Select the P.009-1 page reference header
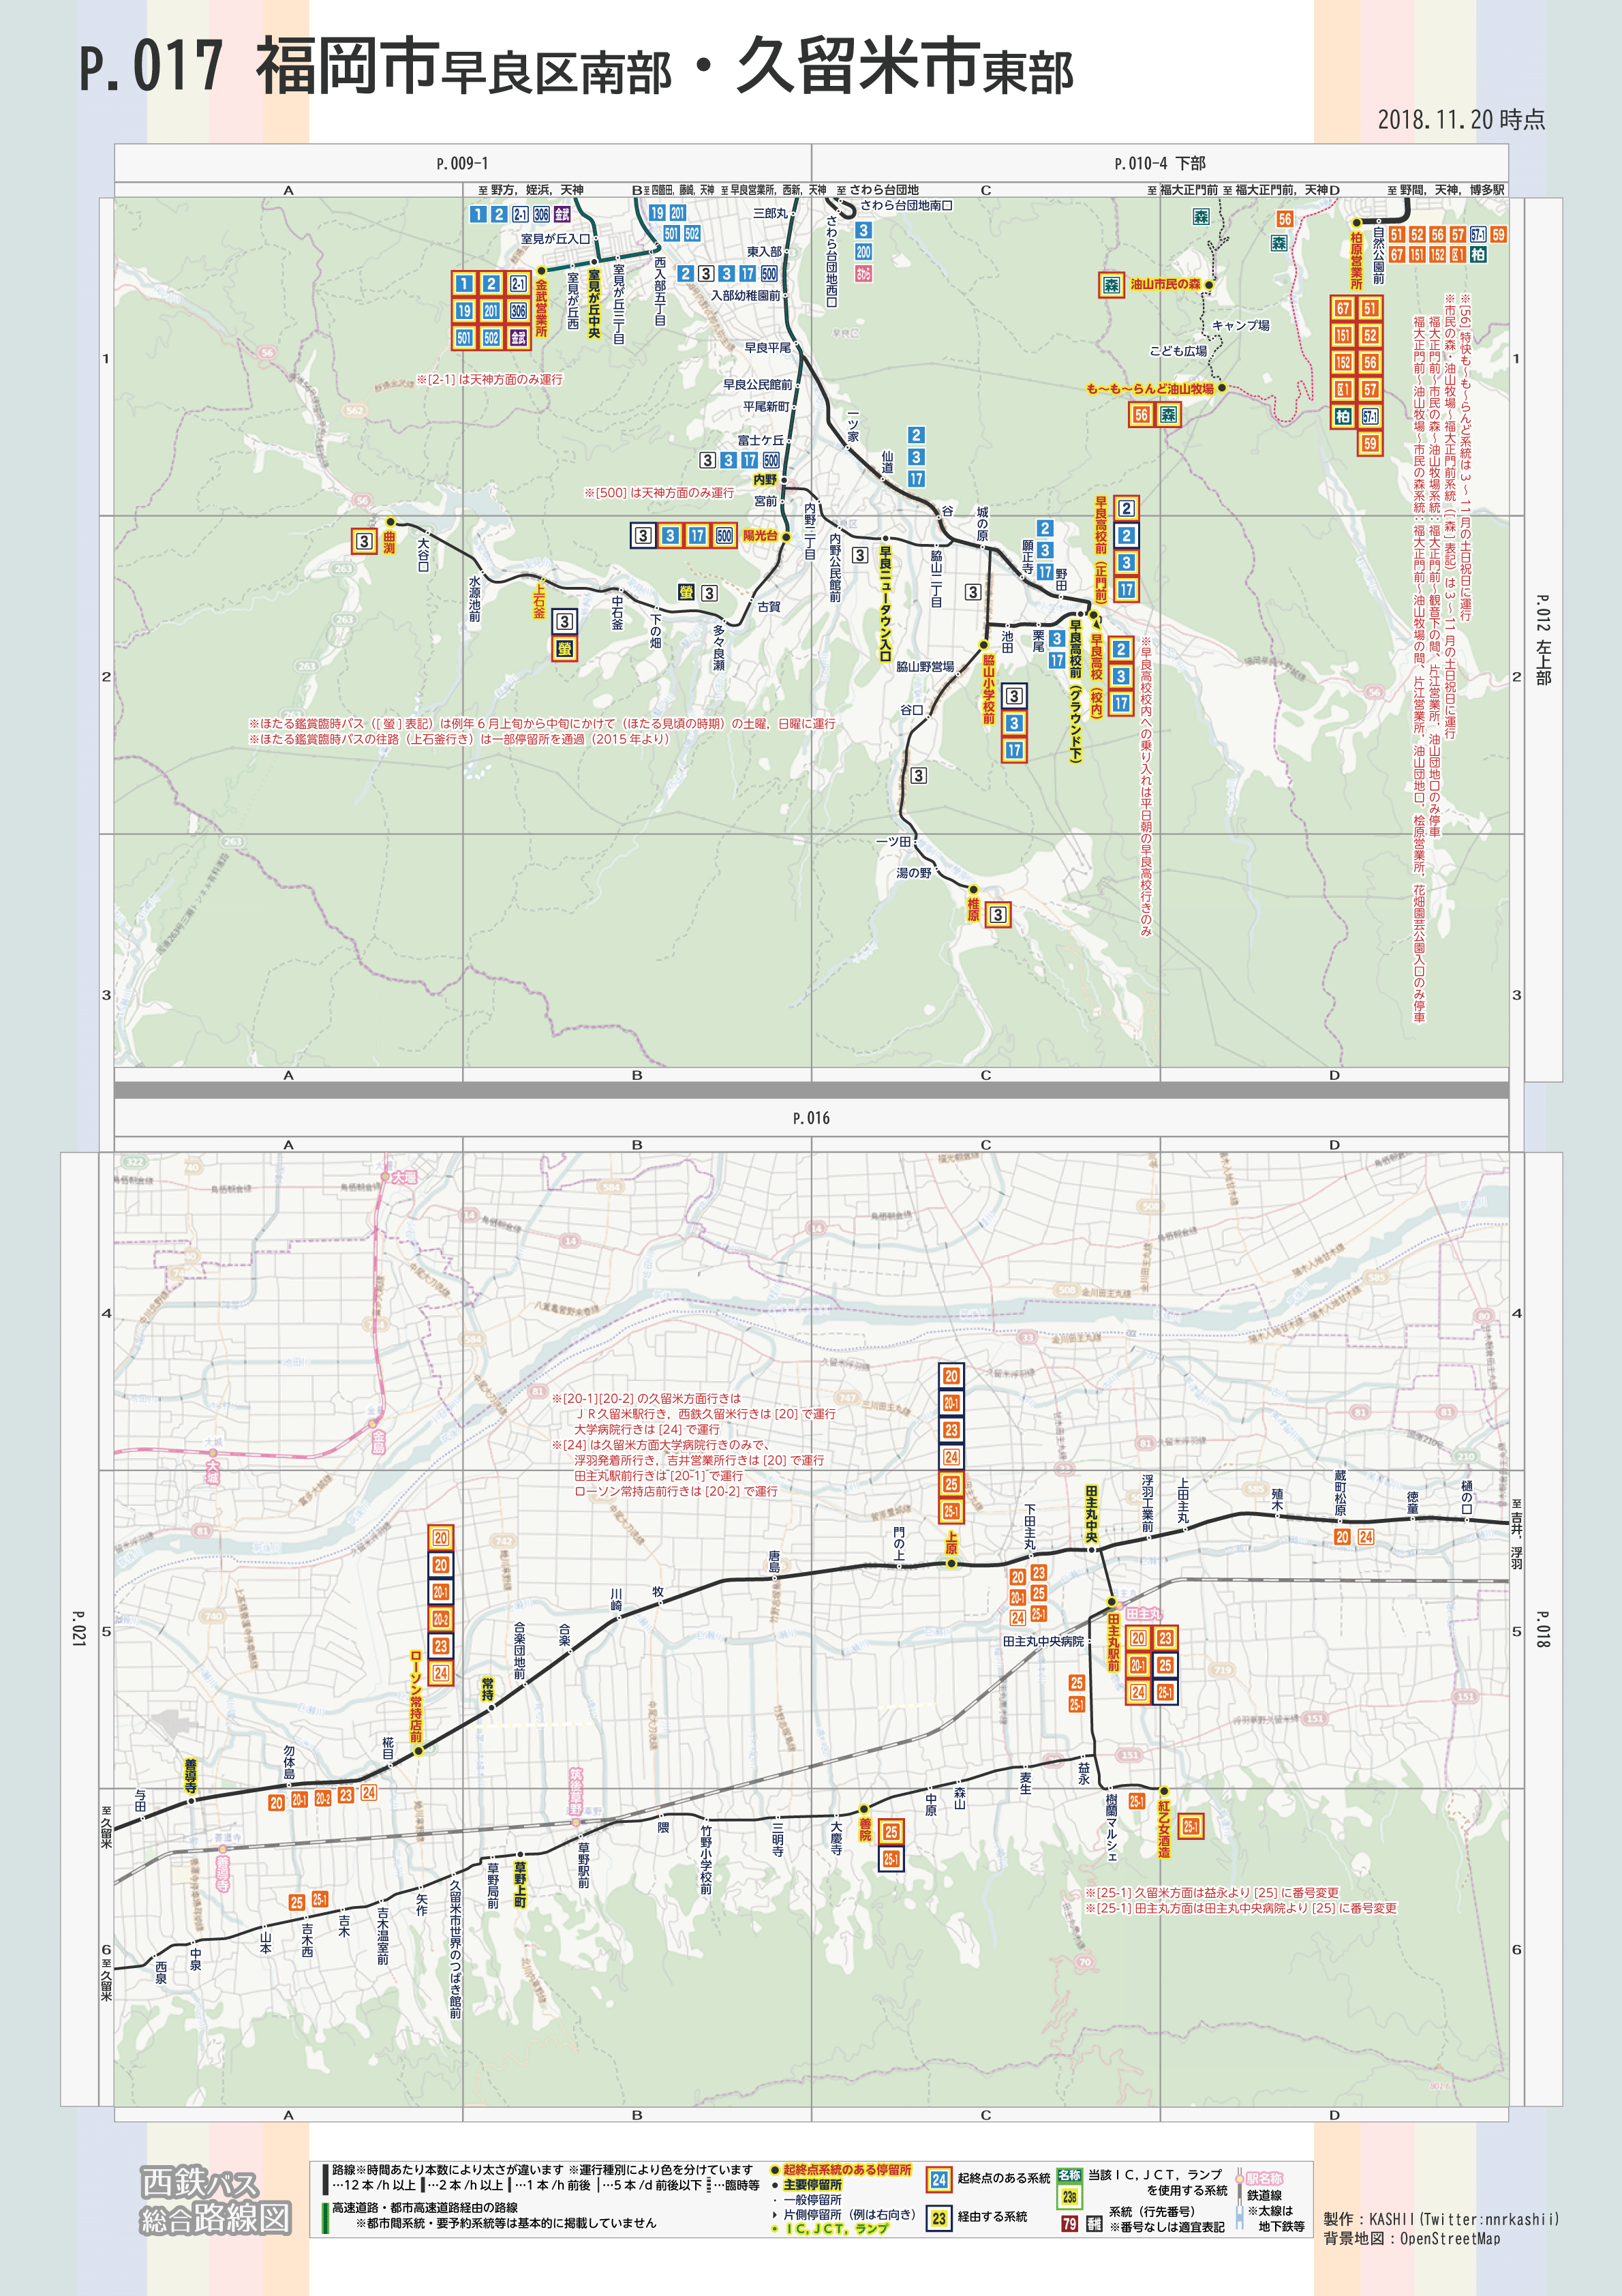 tap(462, 163)
